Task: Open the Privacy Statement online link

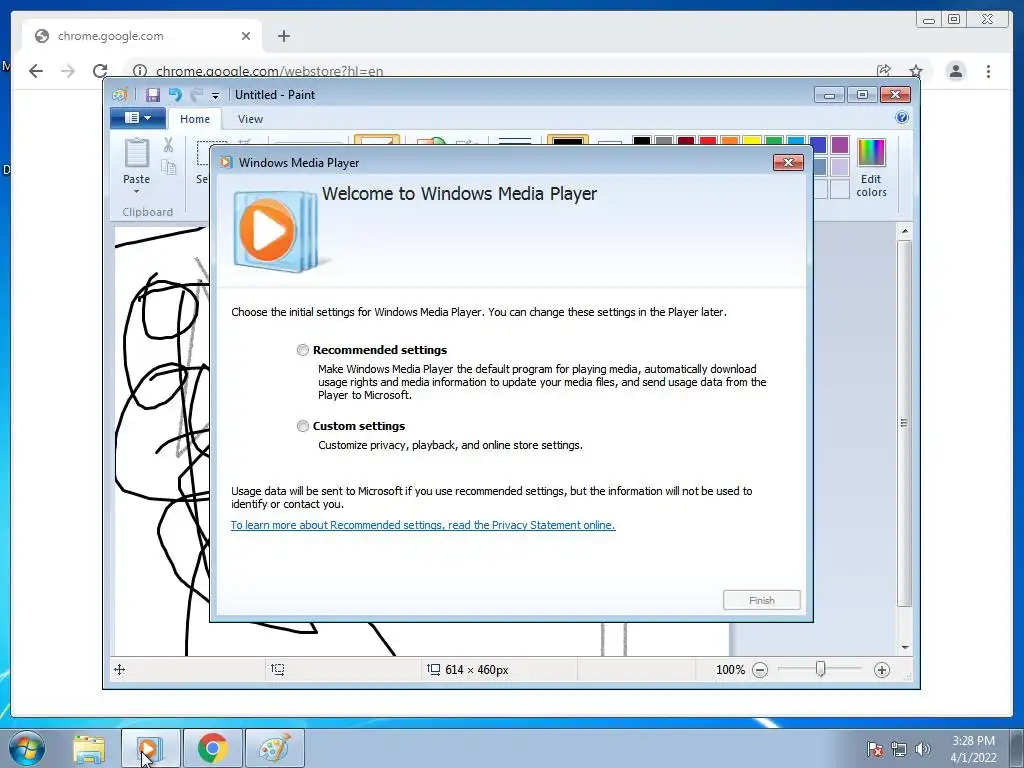Action: coord(423,525)
